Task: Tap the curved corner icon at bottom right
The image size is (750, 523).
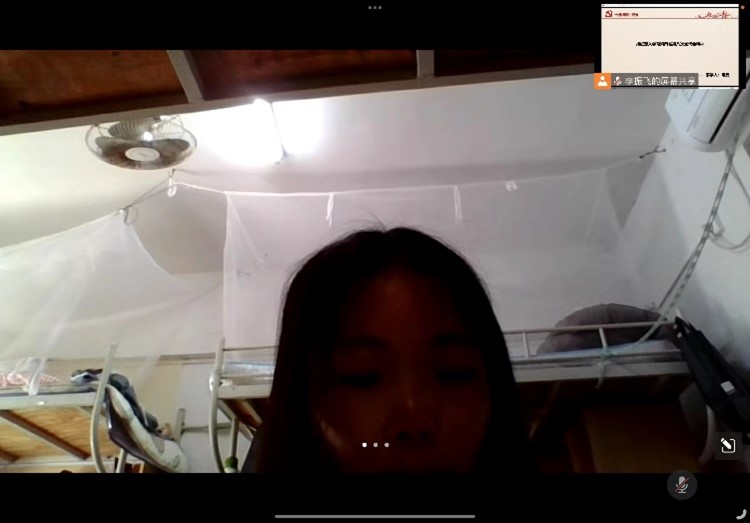Action: 741,514
